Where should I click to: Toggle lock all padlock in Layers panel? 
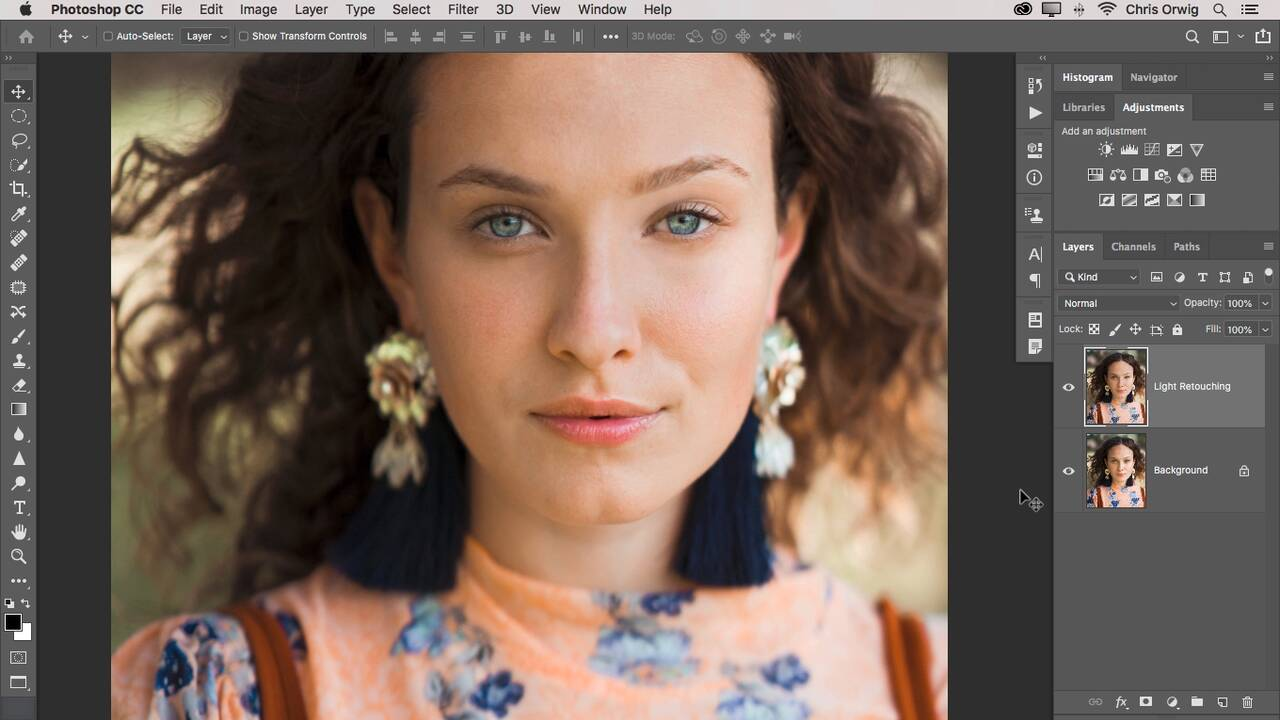tap(1177, 329)
